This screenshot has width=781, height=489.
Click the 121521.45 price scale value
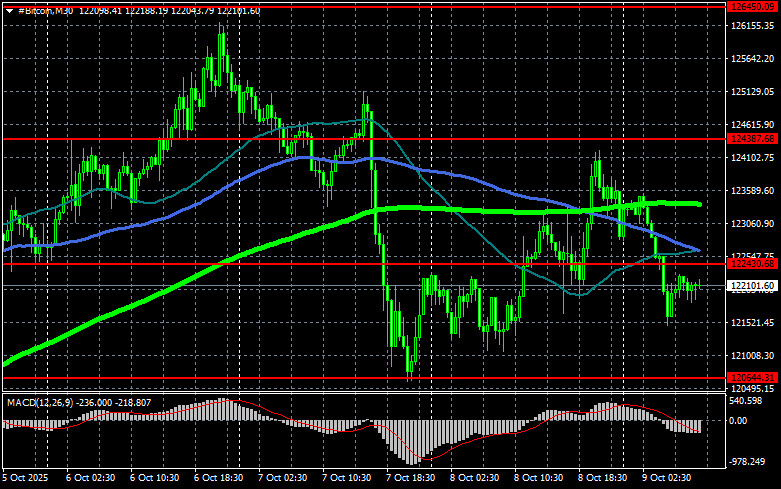point(752,323)
